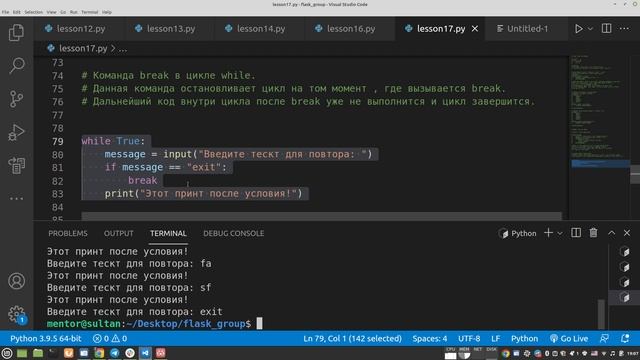Switch to the lesson16.py tab
The image size is (640, 360).
(x=350, y=29)
